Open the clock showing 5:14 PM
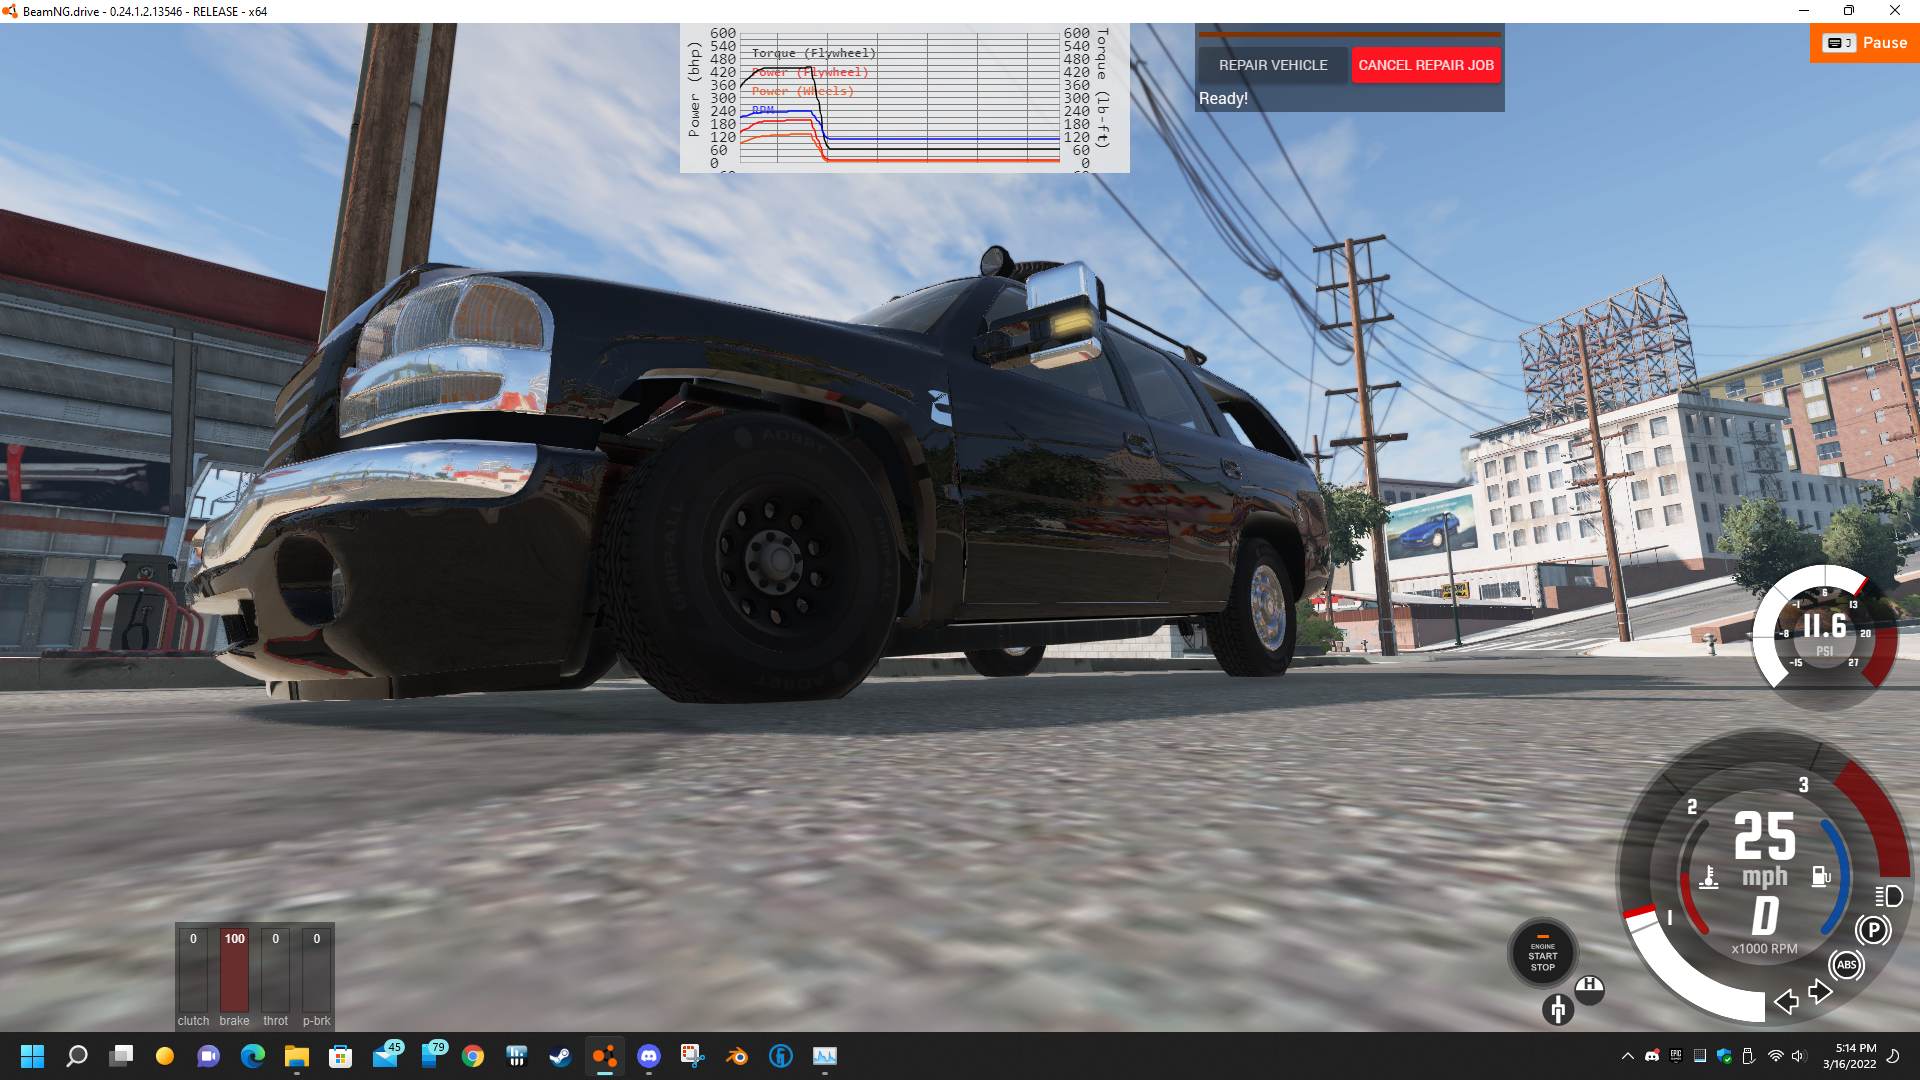The height and width of the screenshot is (1080, 1920). [1849, 1056]
